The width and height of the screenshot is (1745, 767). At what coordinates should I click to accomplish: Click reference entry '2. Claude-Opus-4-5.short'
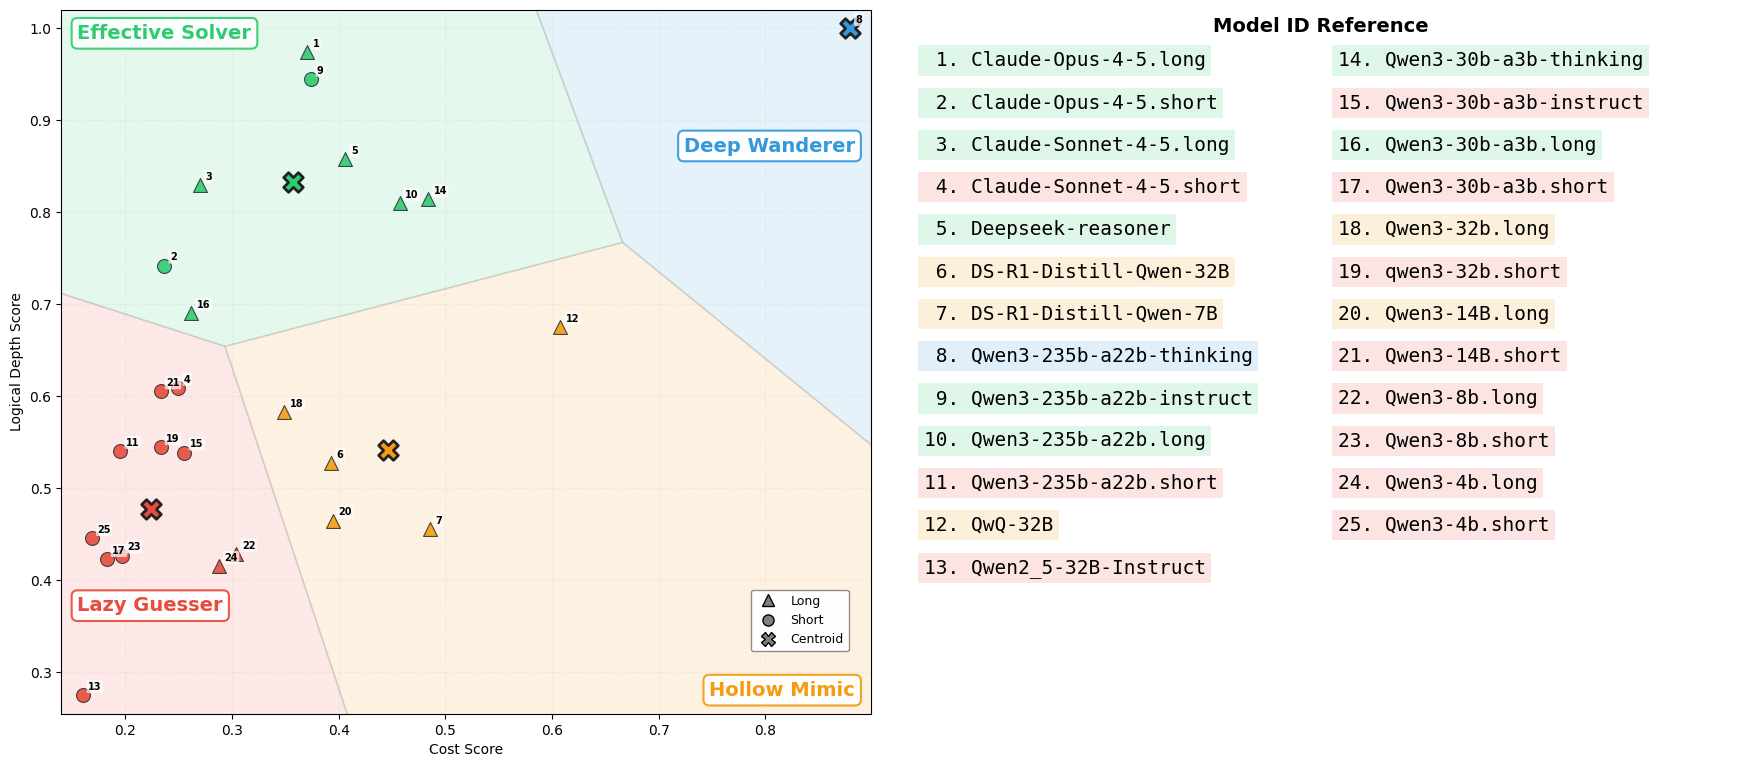pos(1071,103)
